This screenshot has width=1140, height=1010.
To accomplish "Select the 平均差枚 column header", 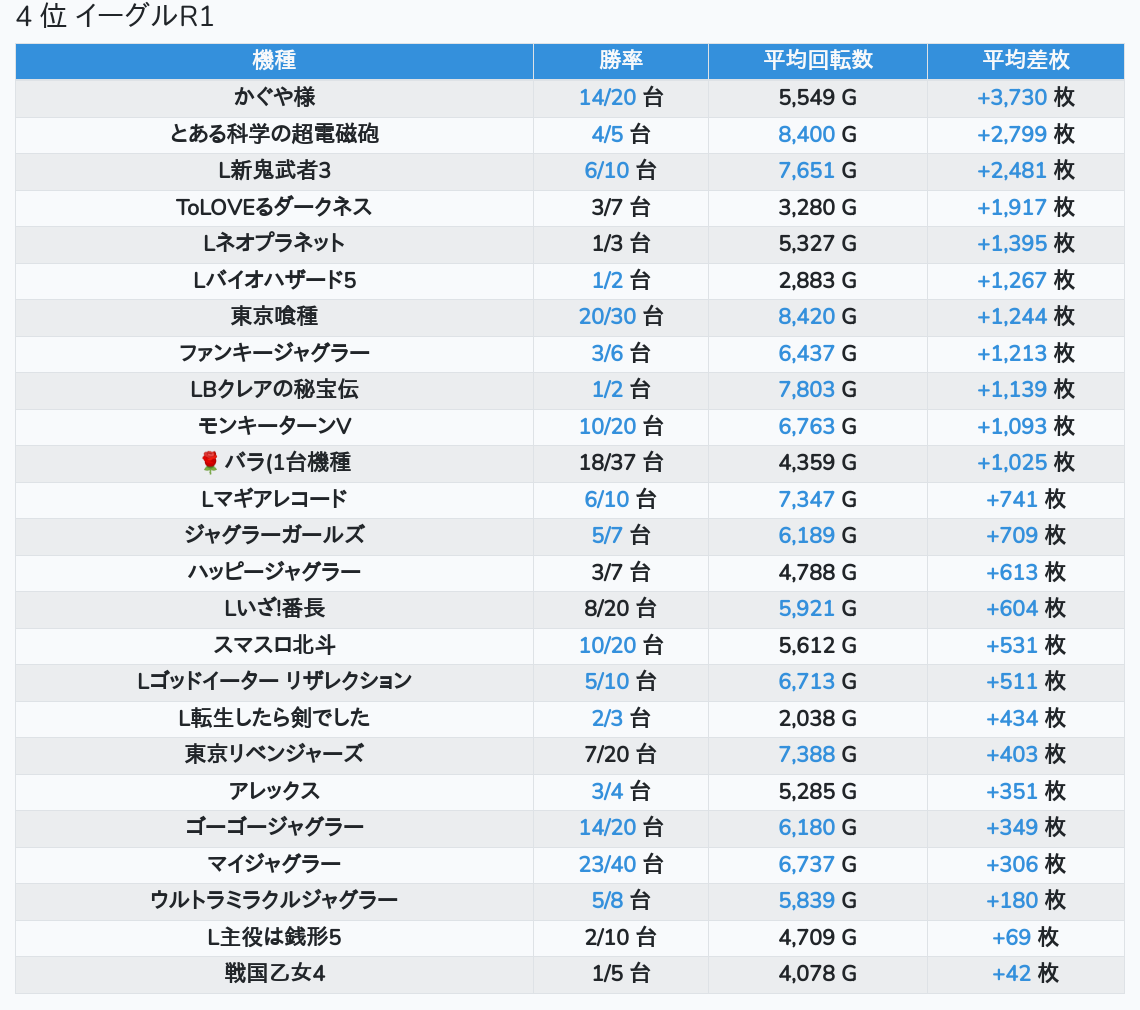I will pyautogui.click(x=1025, y=60).
